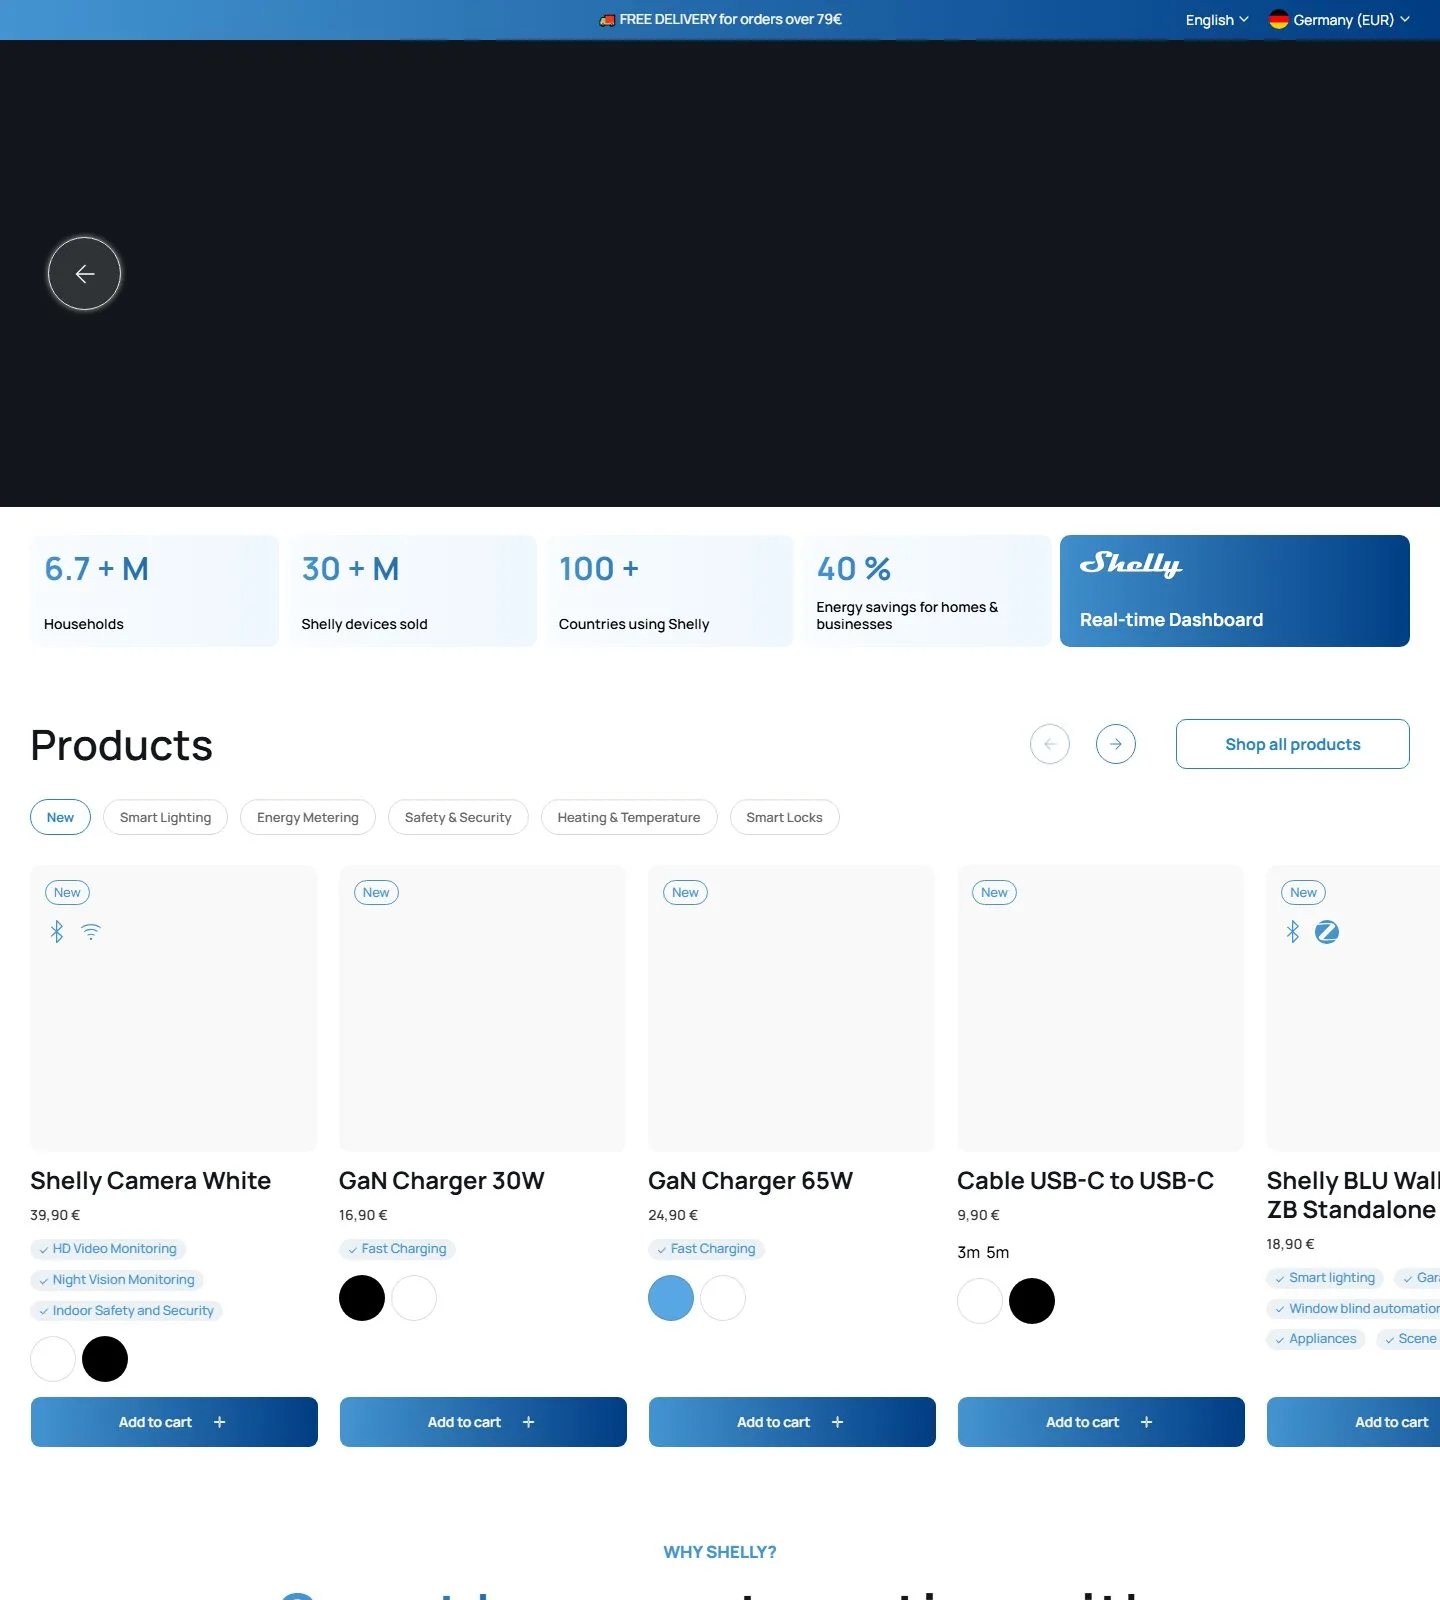Click the New badge on GaN Charger 30W
1440x1600 pixels.
tap(376, 892)
